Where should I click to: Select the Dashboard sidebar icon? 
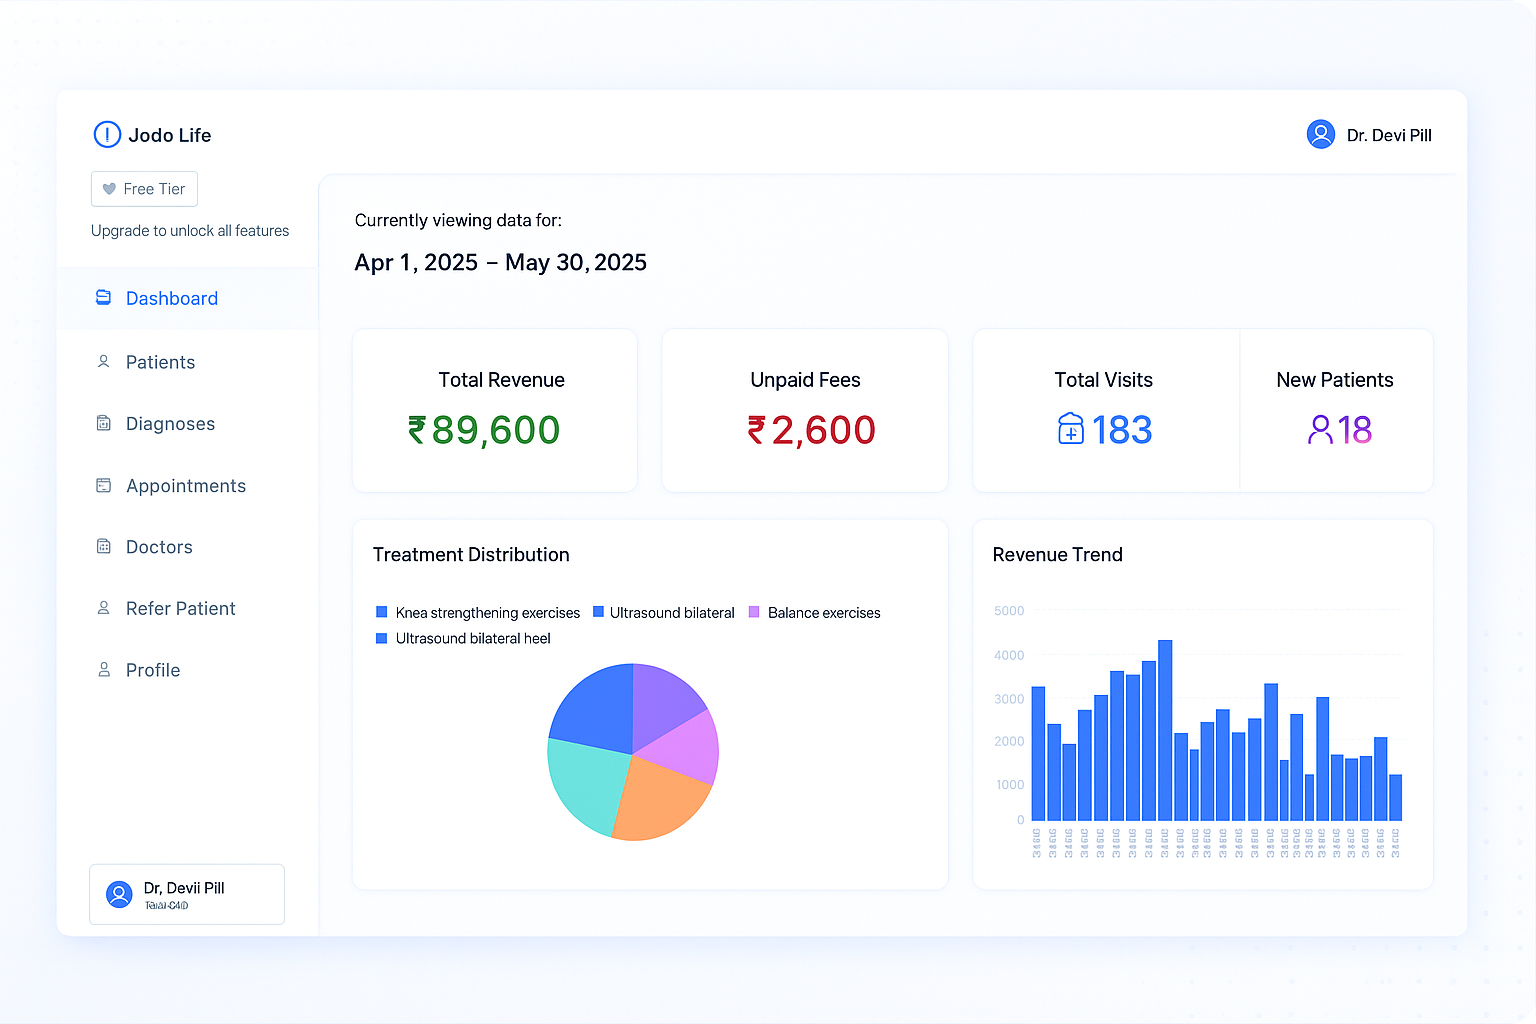tap(104, 297)
